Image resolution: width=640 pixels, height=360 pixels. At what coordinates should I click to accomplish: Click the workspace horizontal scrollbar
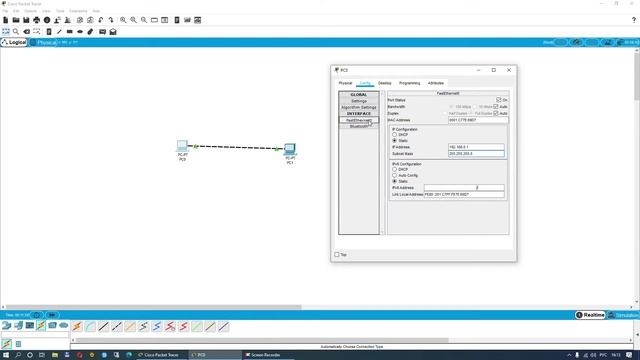coord(153,307)
